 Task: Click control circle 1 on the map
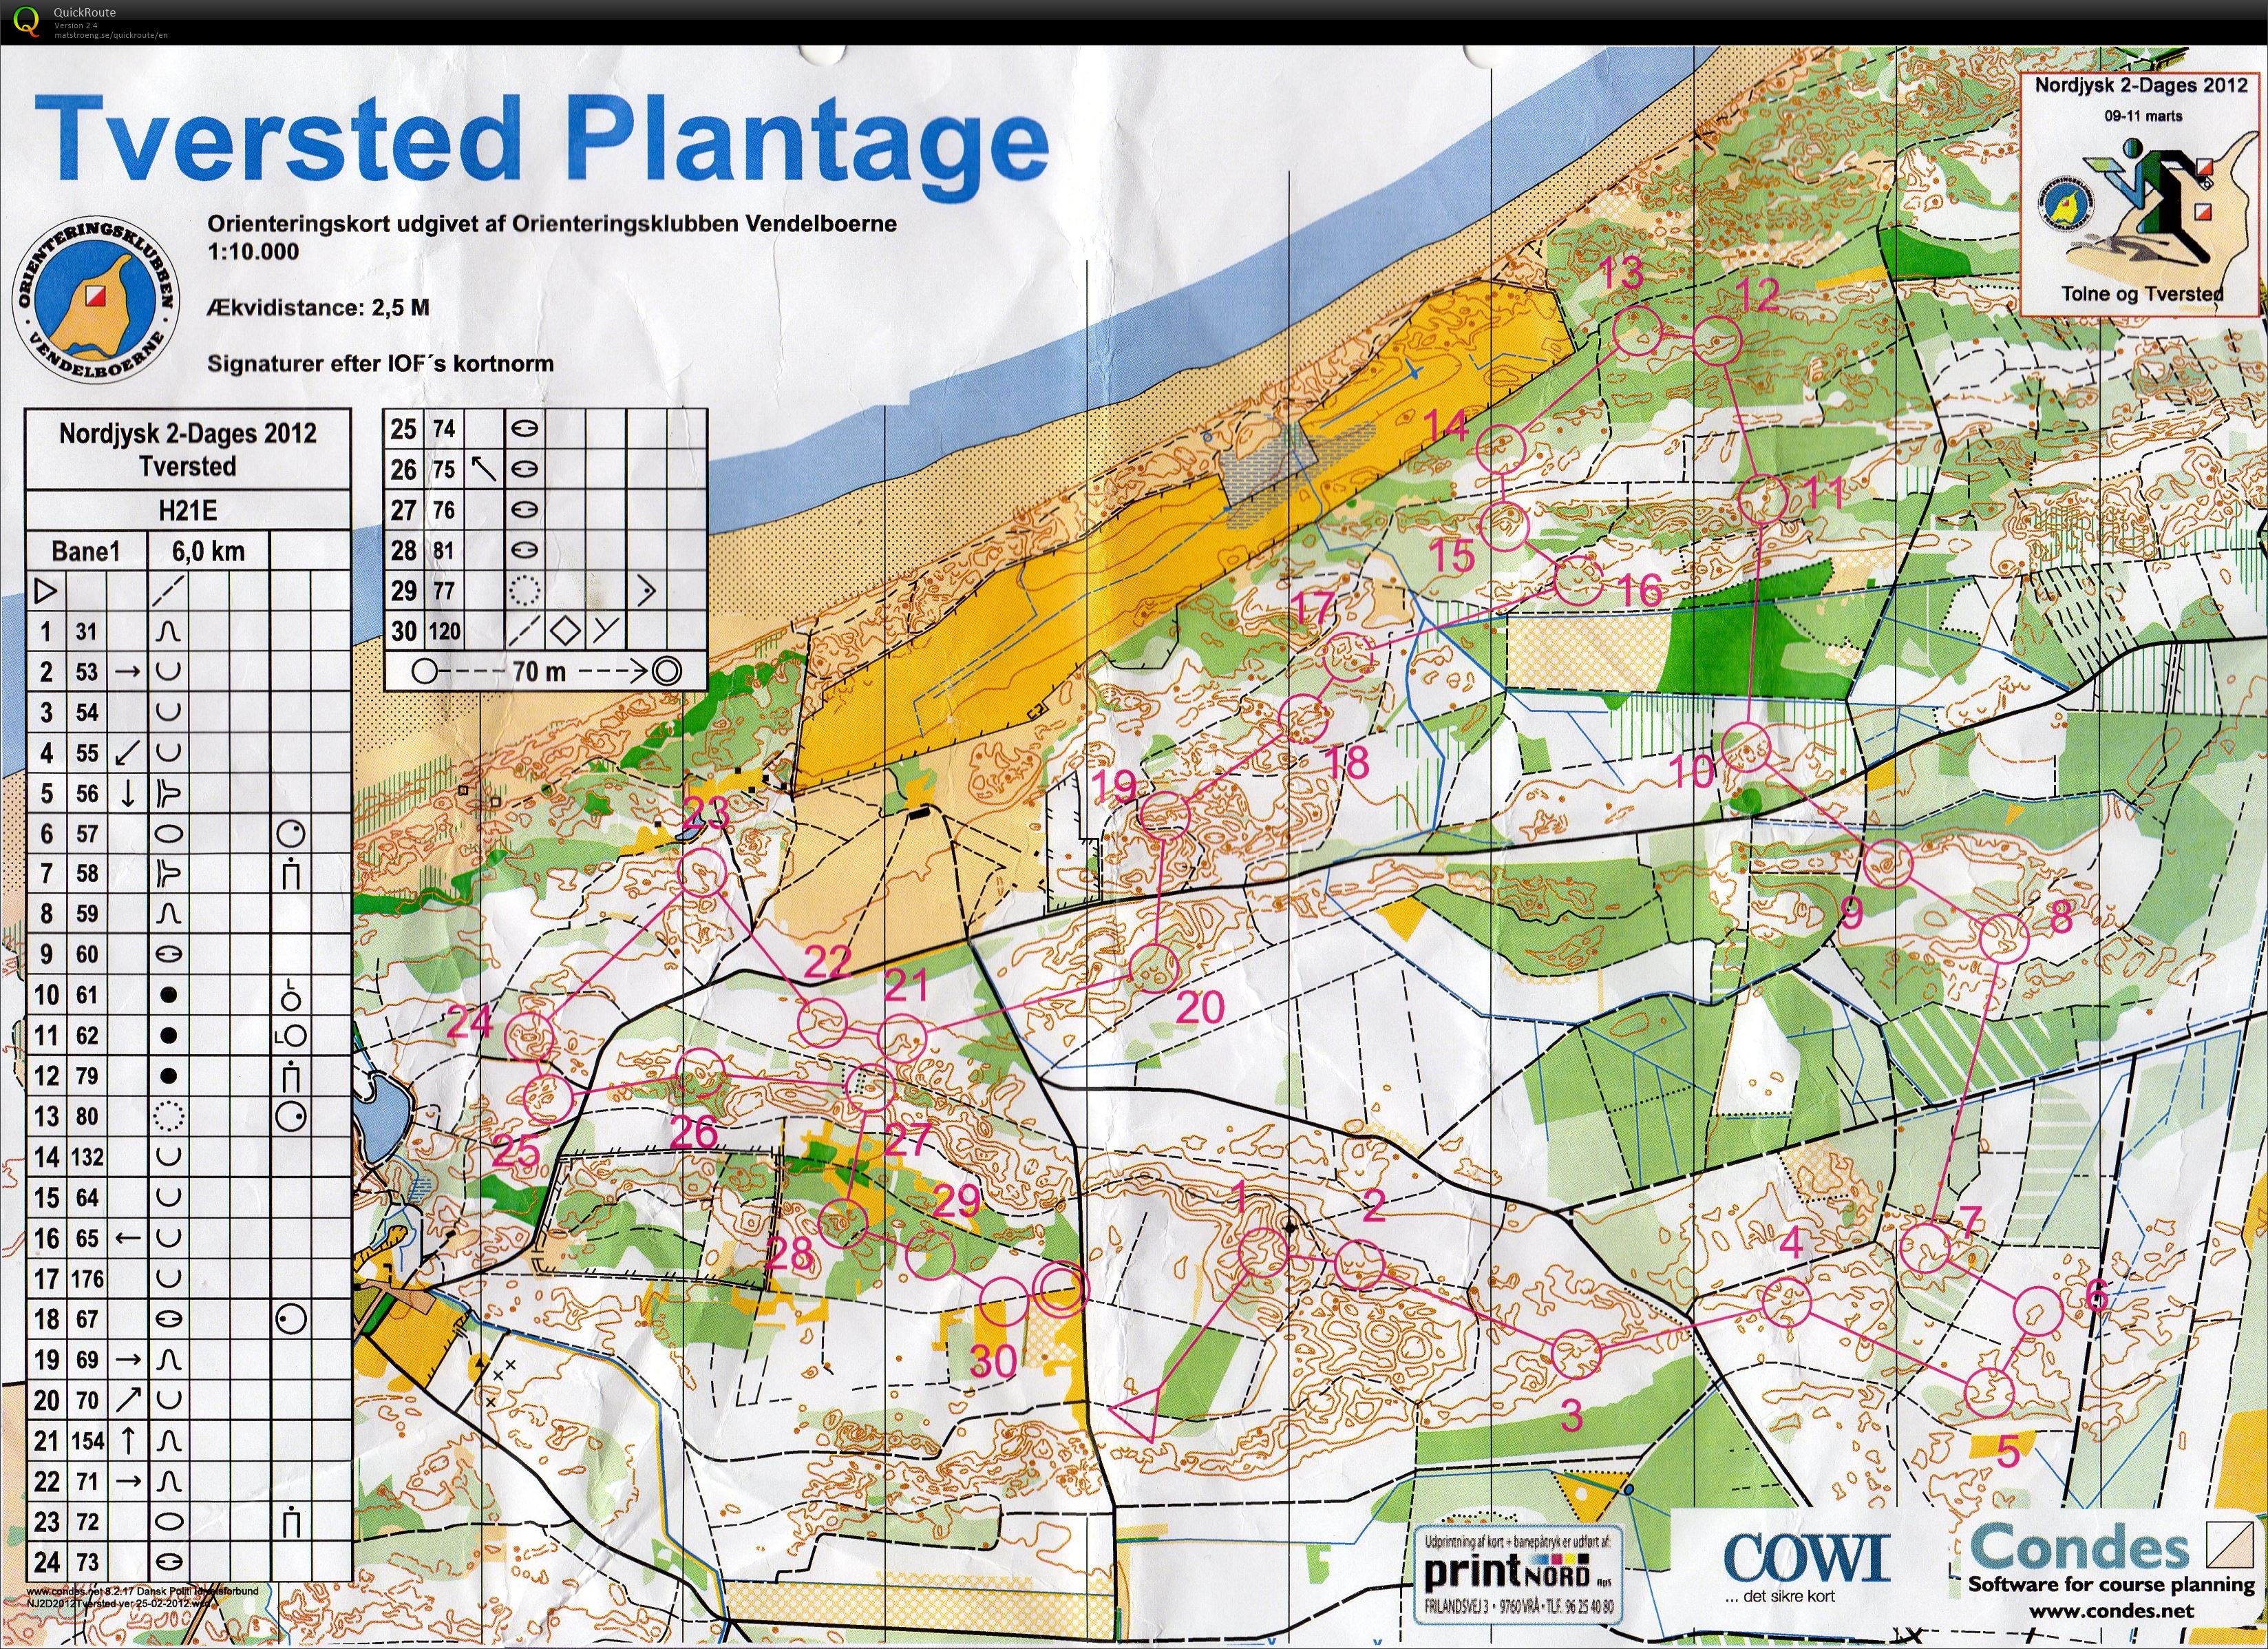(1263, 1252)
